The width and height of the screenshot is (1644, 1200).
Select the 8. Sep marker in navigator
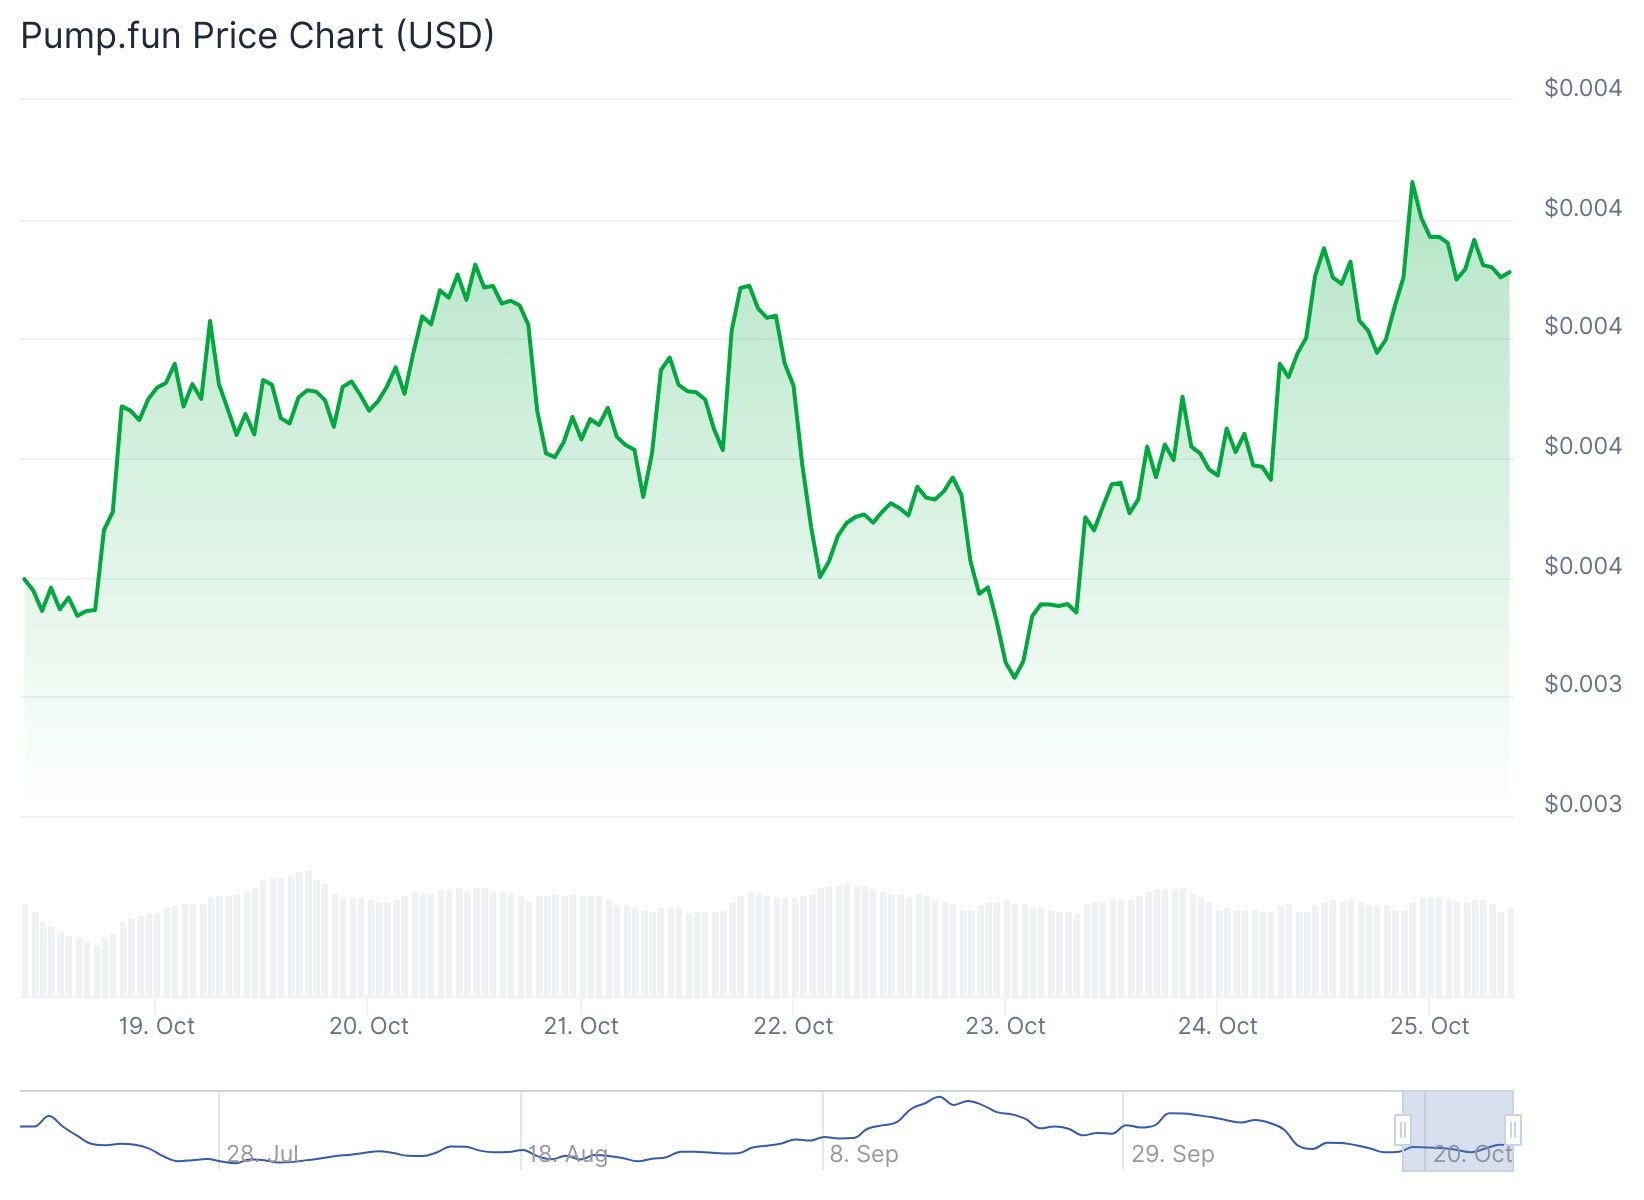click(x=864, y=1154)
